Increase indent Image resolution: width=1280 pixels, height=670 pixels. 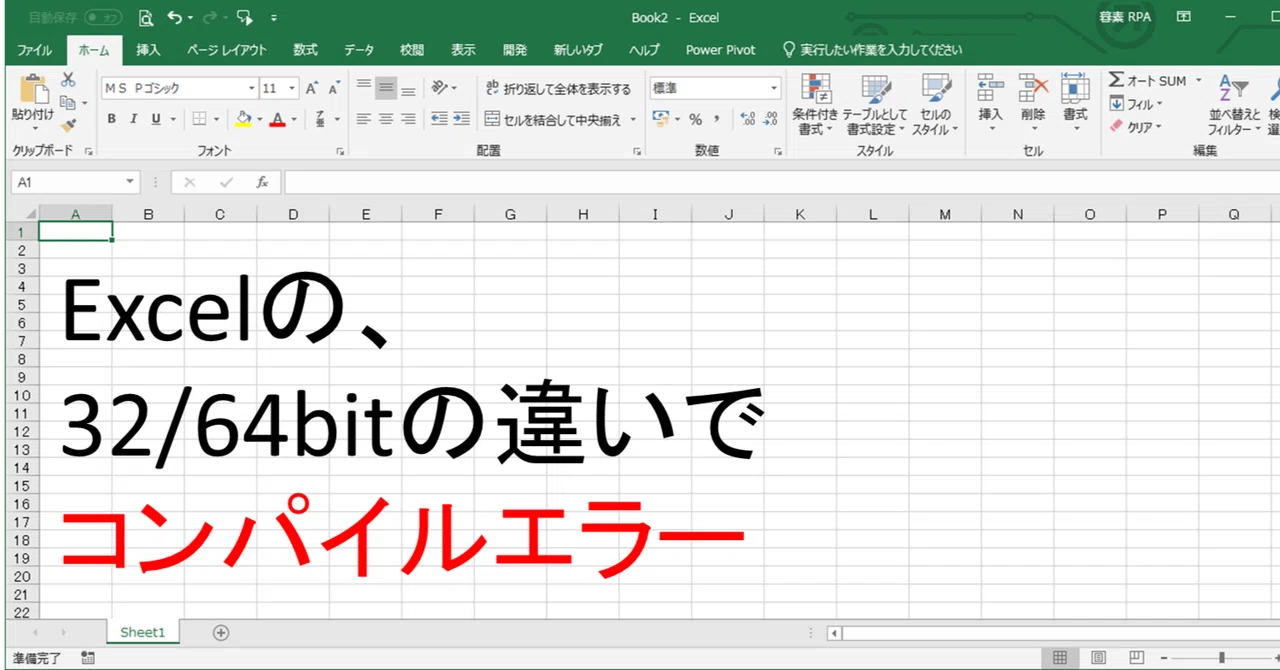click(x=461, y=119)
